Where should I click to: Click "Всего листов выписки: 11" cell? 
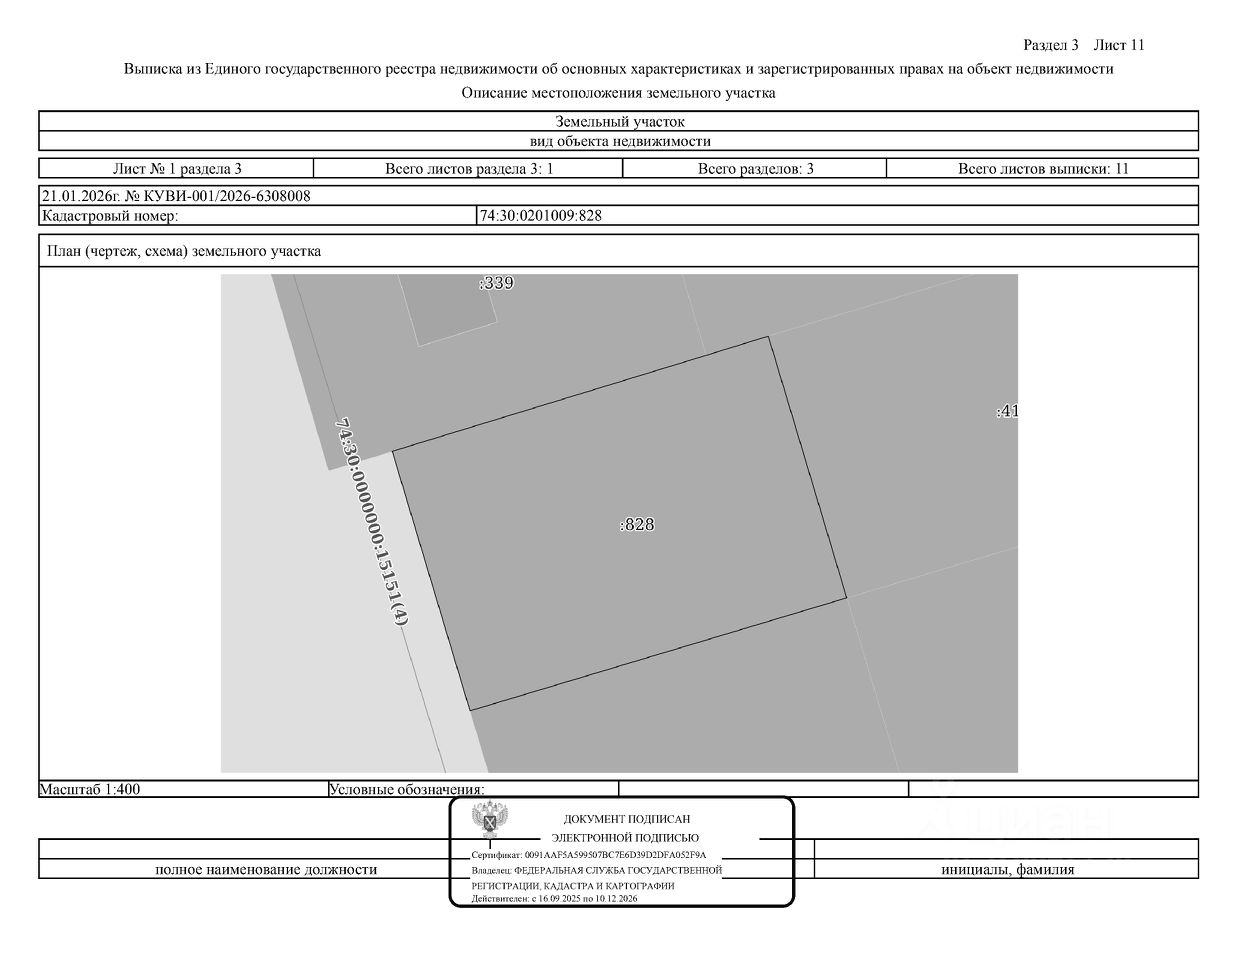pyautogui.click(x=1043, y=169)
